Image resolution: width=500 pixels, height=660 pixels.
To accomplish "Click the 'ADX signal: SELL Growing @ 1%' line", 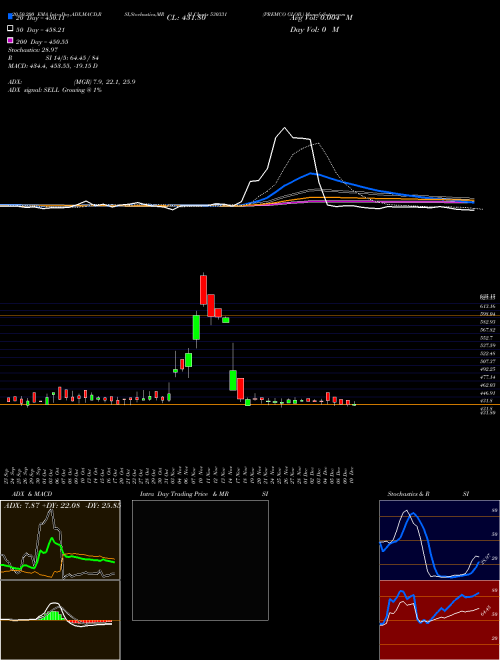I will 55,90.
